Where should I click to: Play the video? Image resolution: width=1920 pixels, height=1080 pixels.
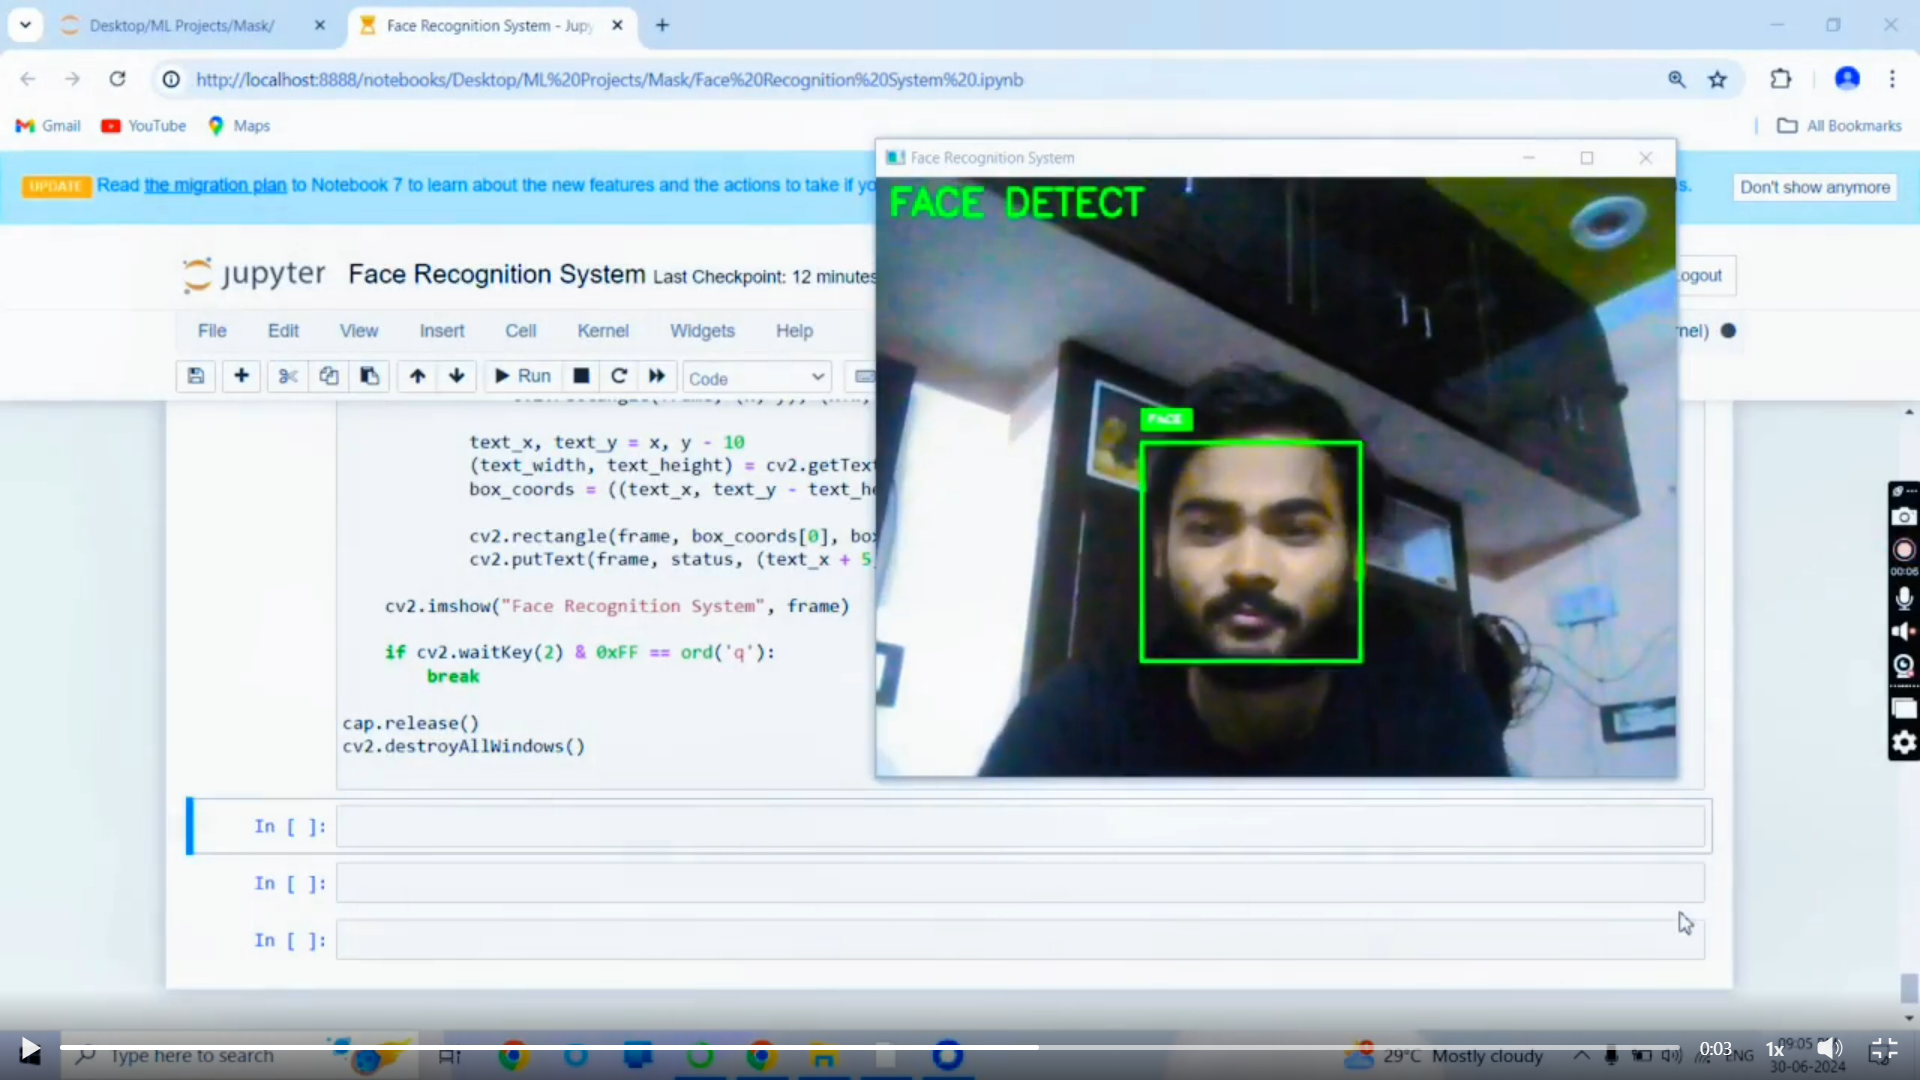tap(30, 1050)
